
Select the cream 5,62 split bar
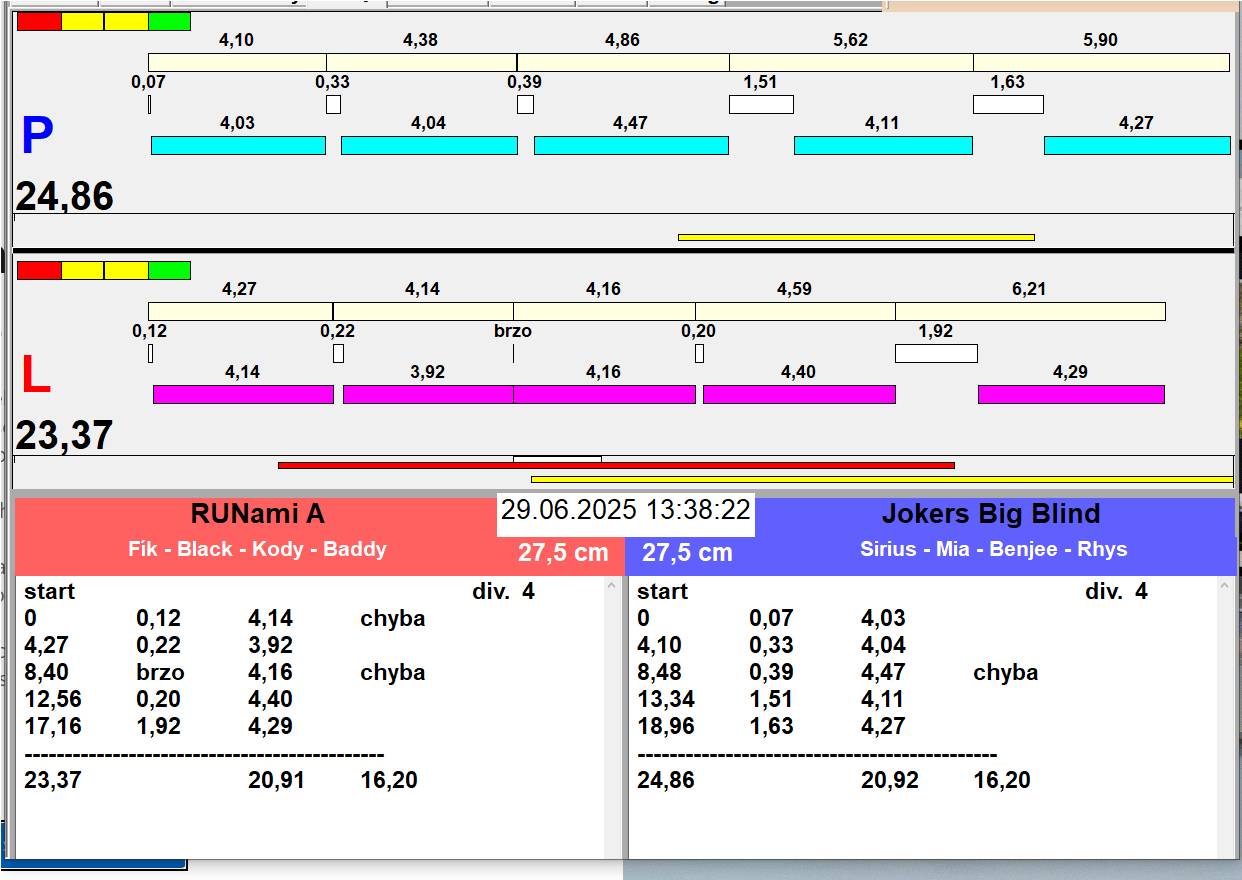tap(851, 62)
